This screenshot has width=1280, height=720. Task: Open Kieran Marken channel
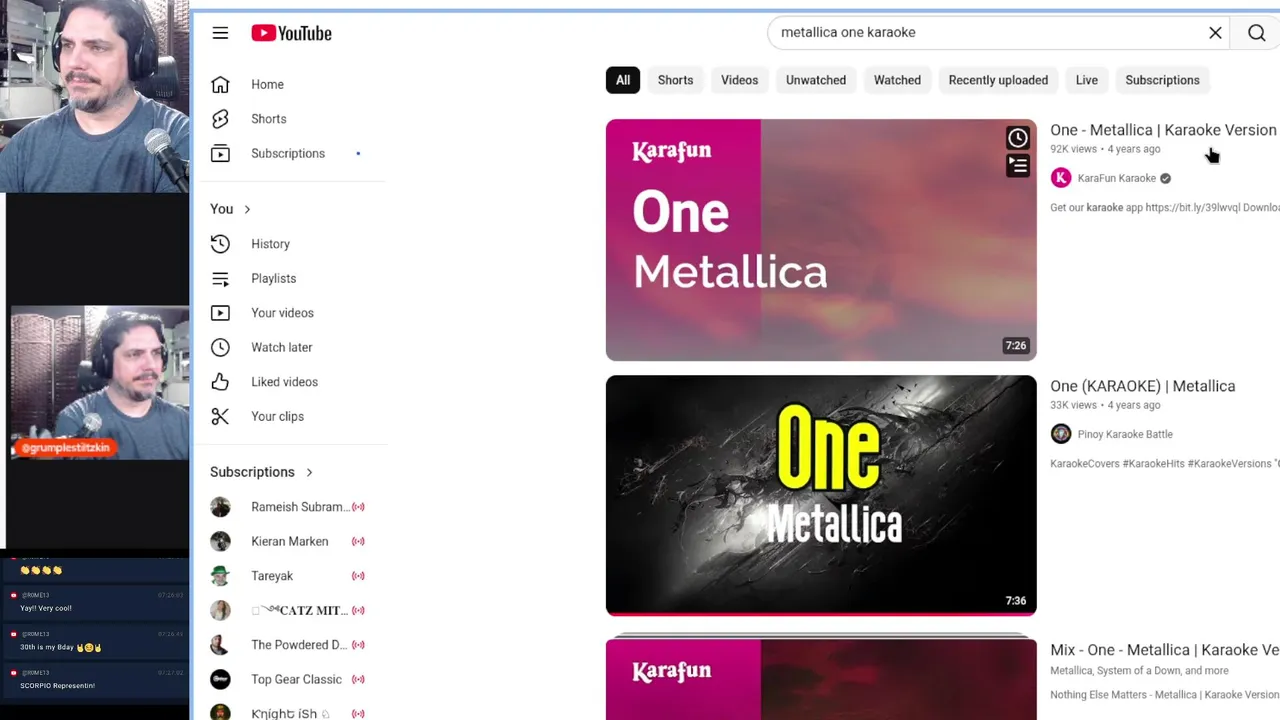click(x=288, y=542)
